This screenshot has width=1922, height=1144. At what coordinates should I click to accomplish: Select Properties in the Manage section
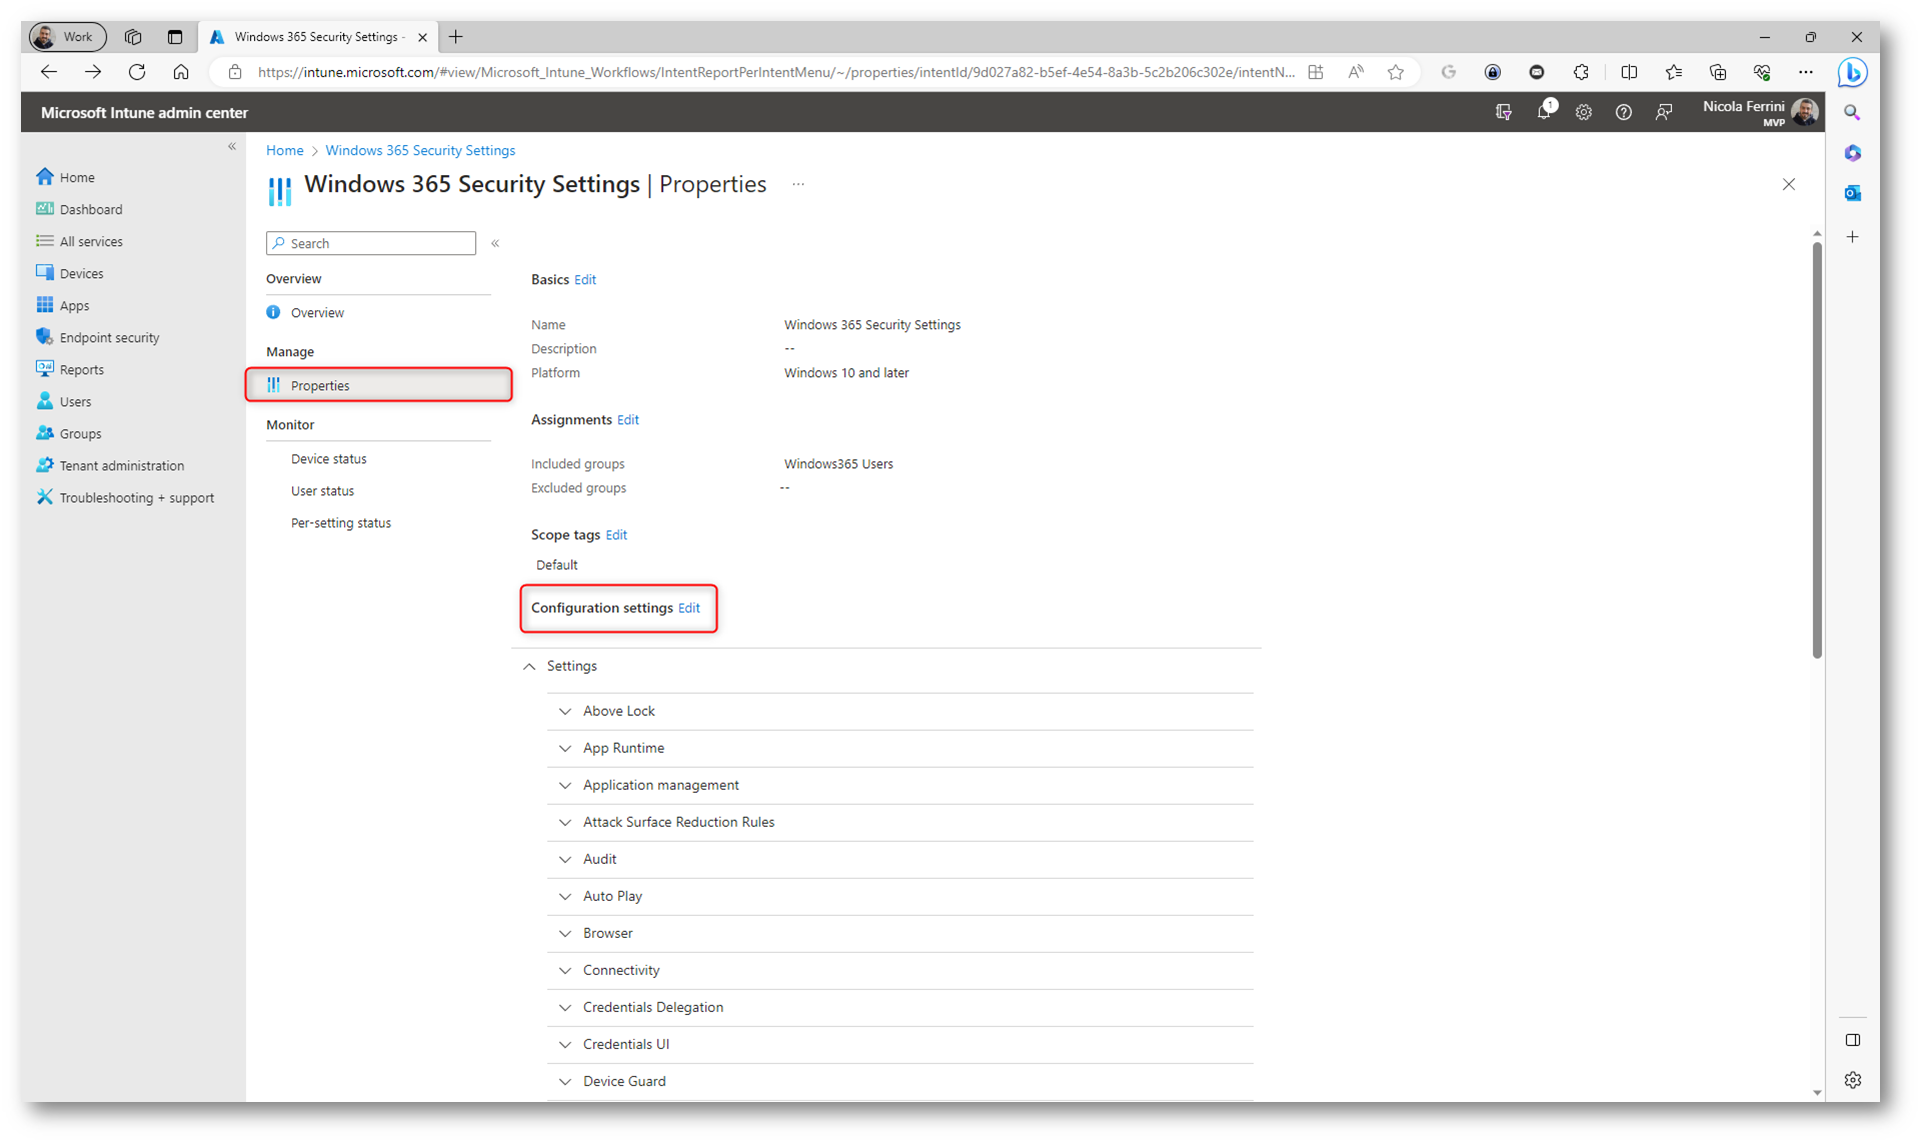pos(378,385)
